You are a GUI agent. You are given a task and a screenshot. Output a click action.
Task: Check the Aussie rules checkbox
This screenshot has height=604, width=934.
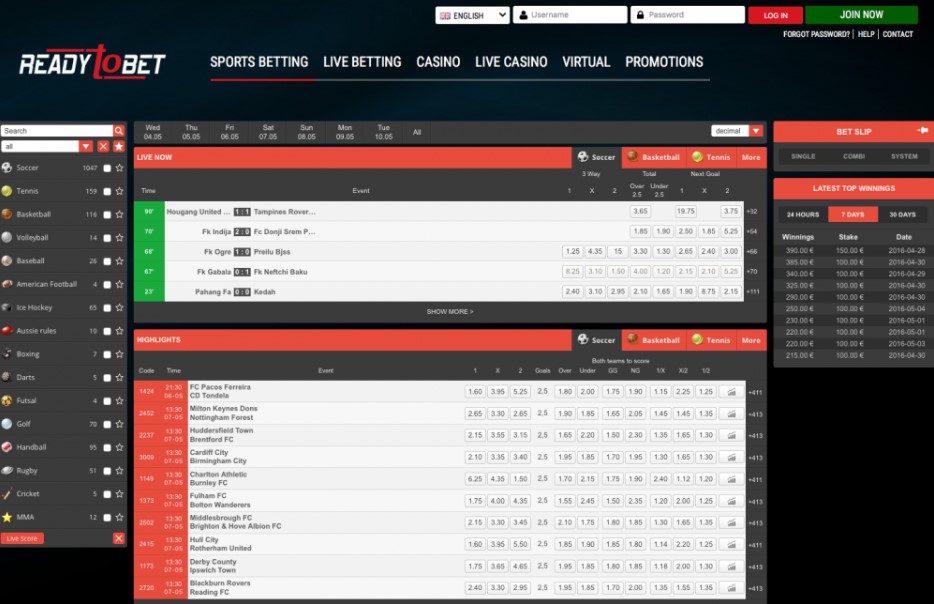pos(107,331)
